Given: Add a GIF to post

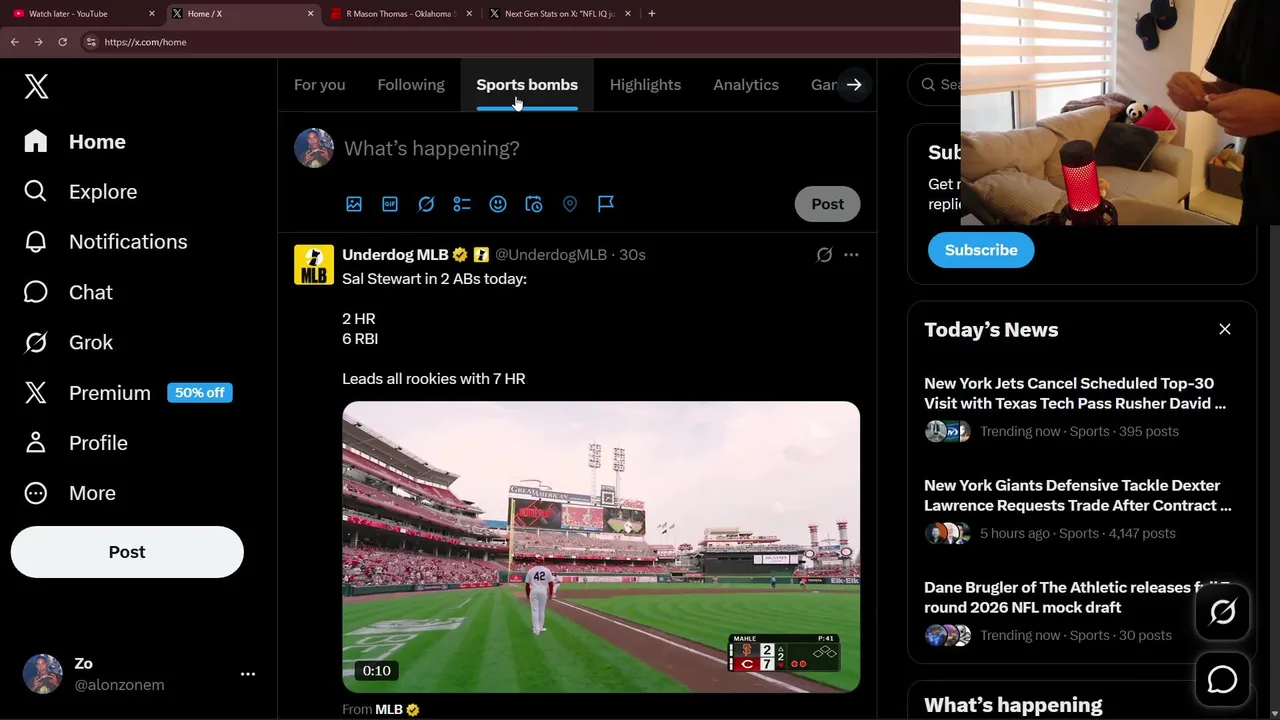Looking at the screenshot, I should [x=390, y=204].
